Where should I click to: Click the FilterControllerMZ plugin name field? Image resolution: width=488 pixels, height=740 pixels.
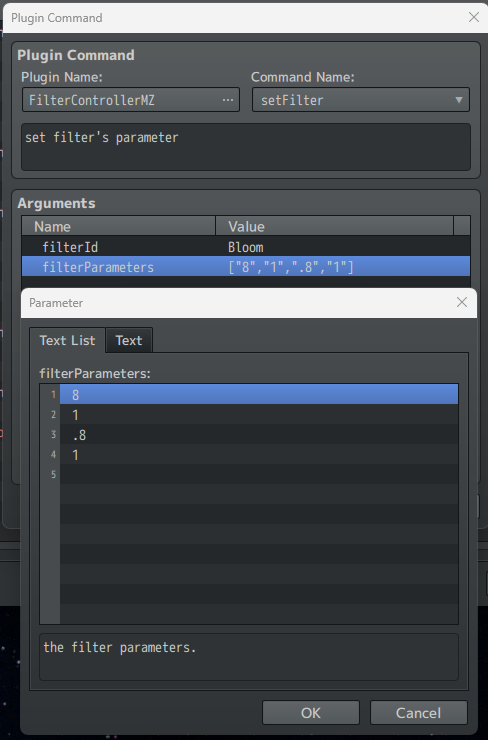point(131,100)
